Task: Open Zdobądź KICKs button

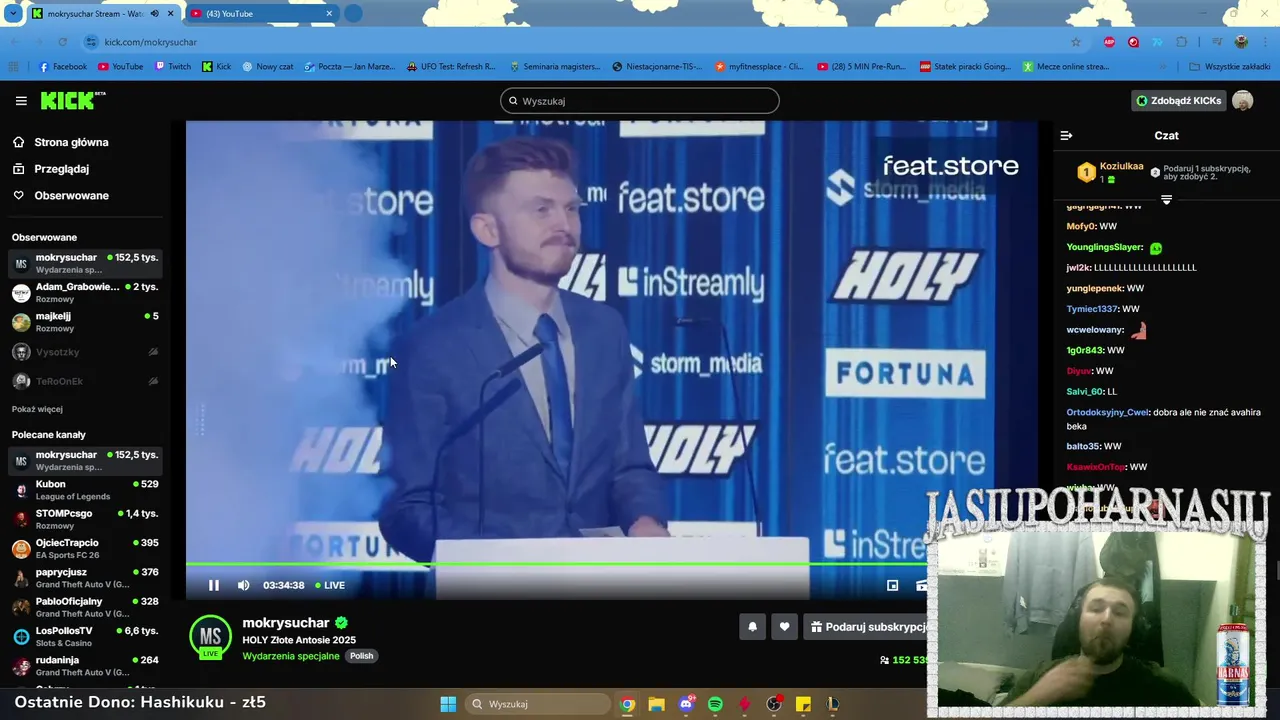Action: [x=1179, y=101]
